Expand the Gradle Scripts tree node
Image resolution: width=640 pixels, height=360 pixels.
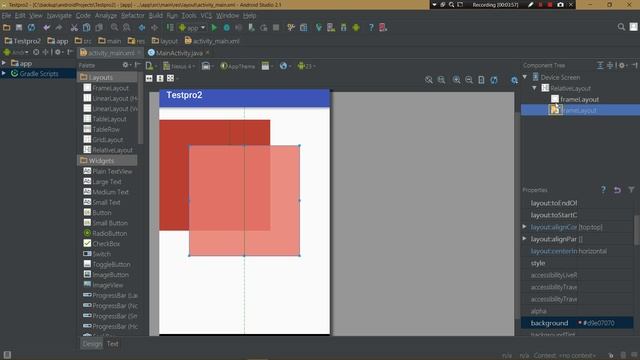click(4, 73)
